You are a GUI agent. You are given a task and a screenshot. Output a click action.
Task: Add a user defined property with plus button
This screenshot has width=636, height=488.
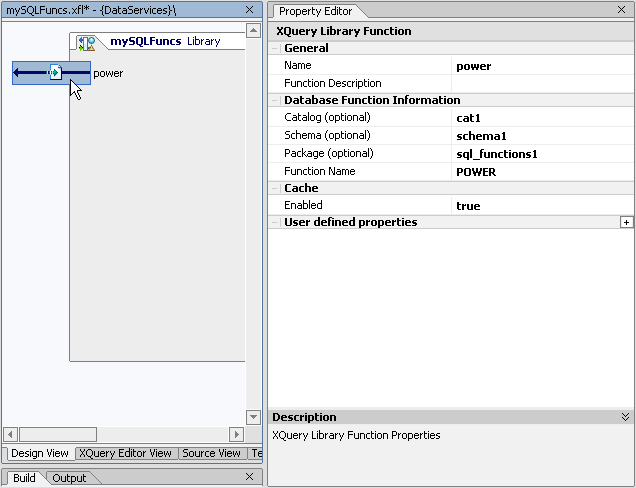click(x=626, y=222)
